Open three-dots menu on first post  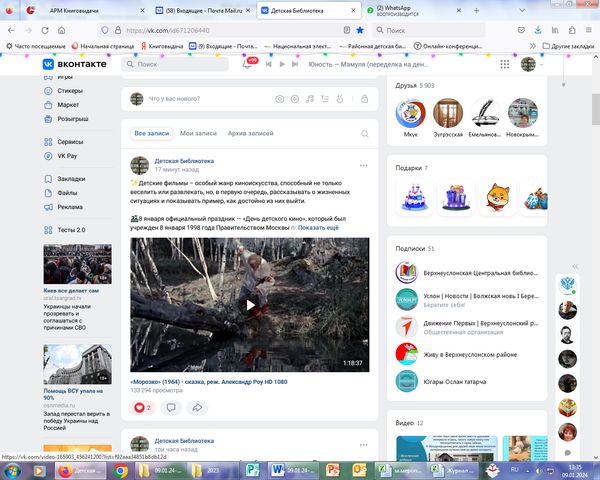tap(363, 165)
